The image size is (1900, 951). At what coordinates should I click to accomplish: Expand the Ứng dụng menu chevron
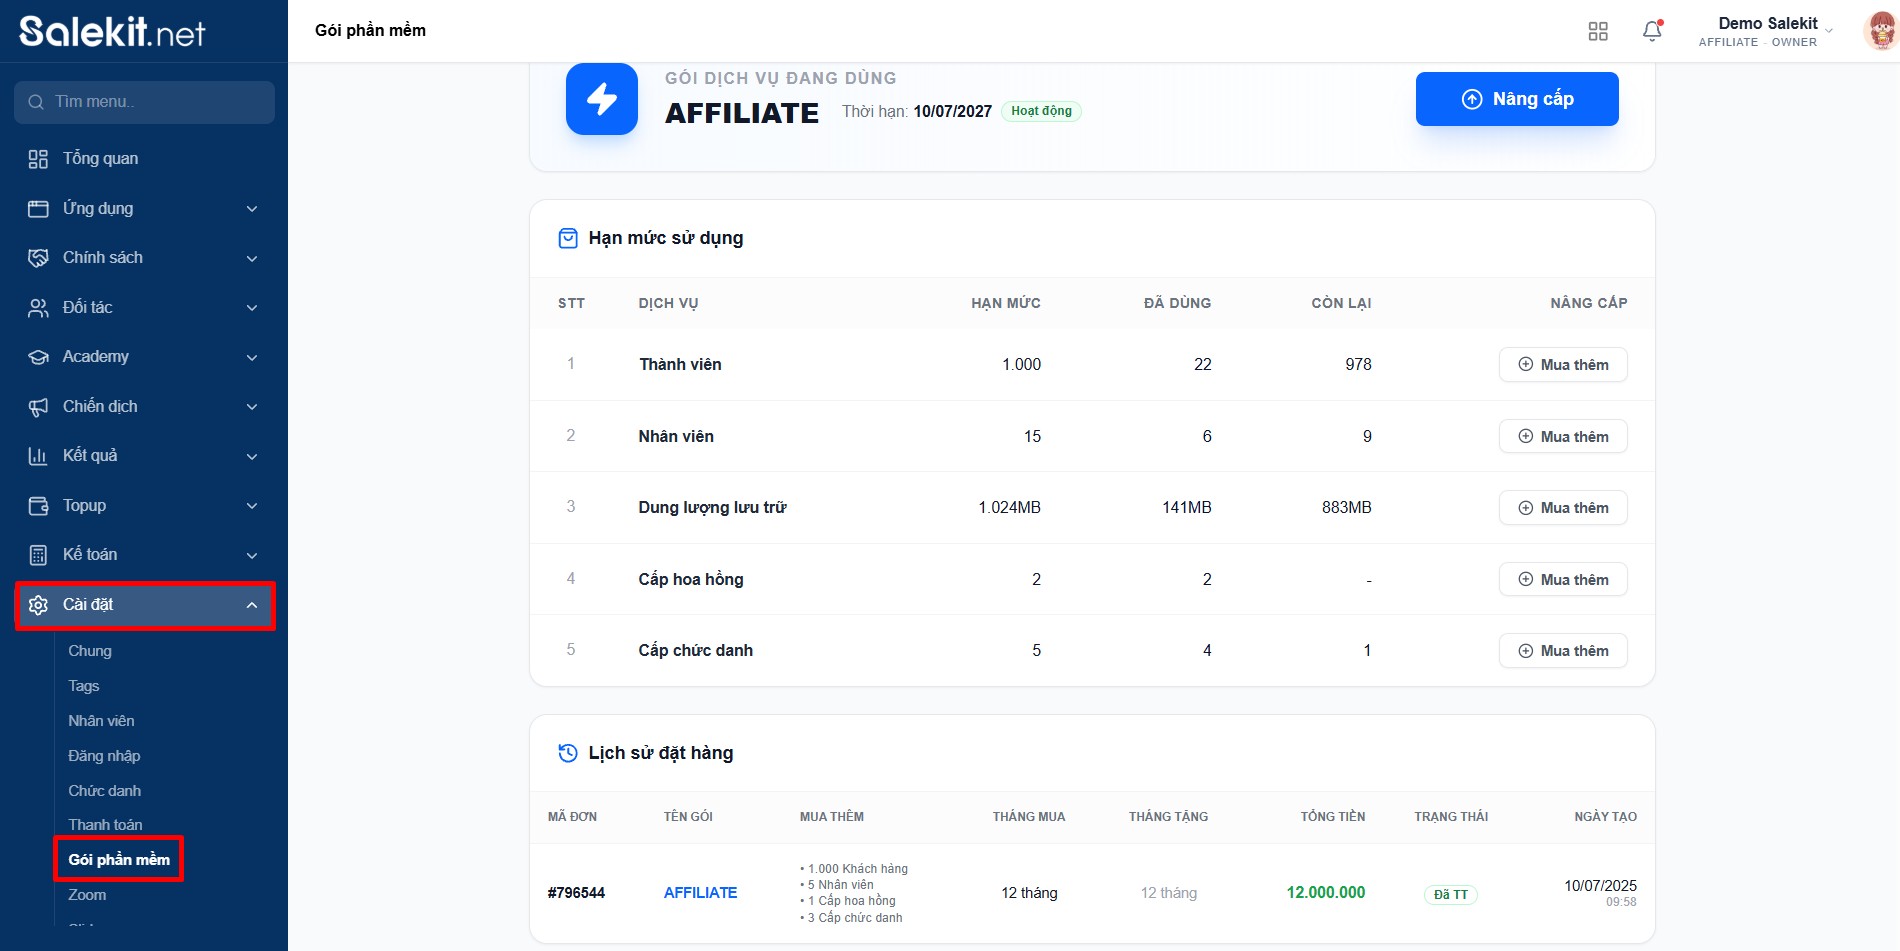[x=252, y=209]
